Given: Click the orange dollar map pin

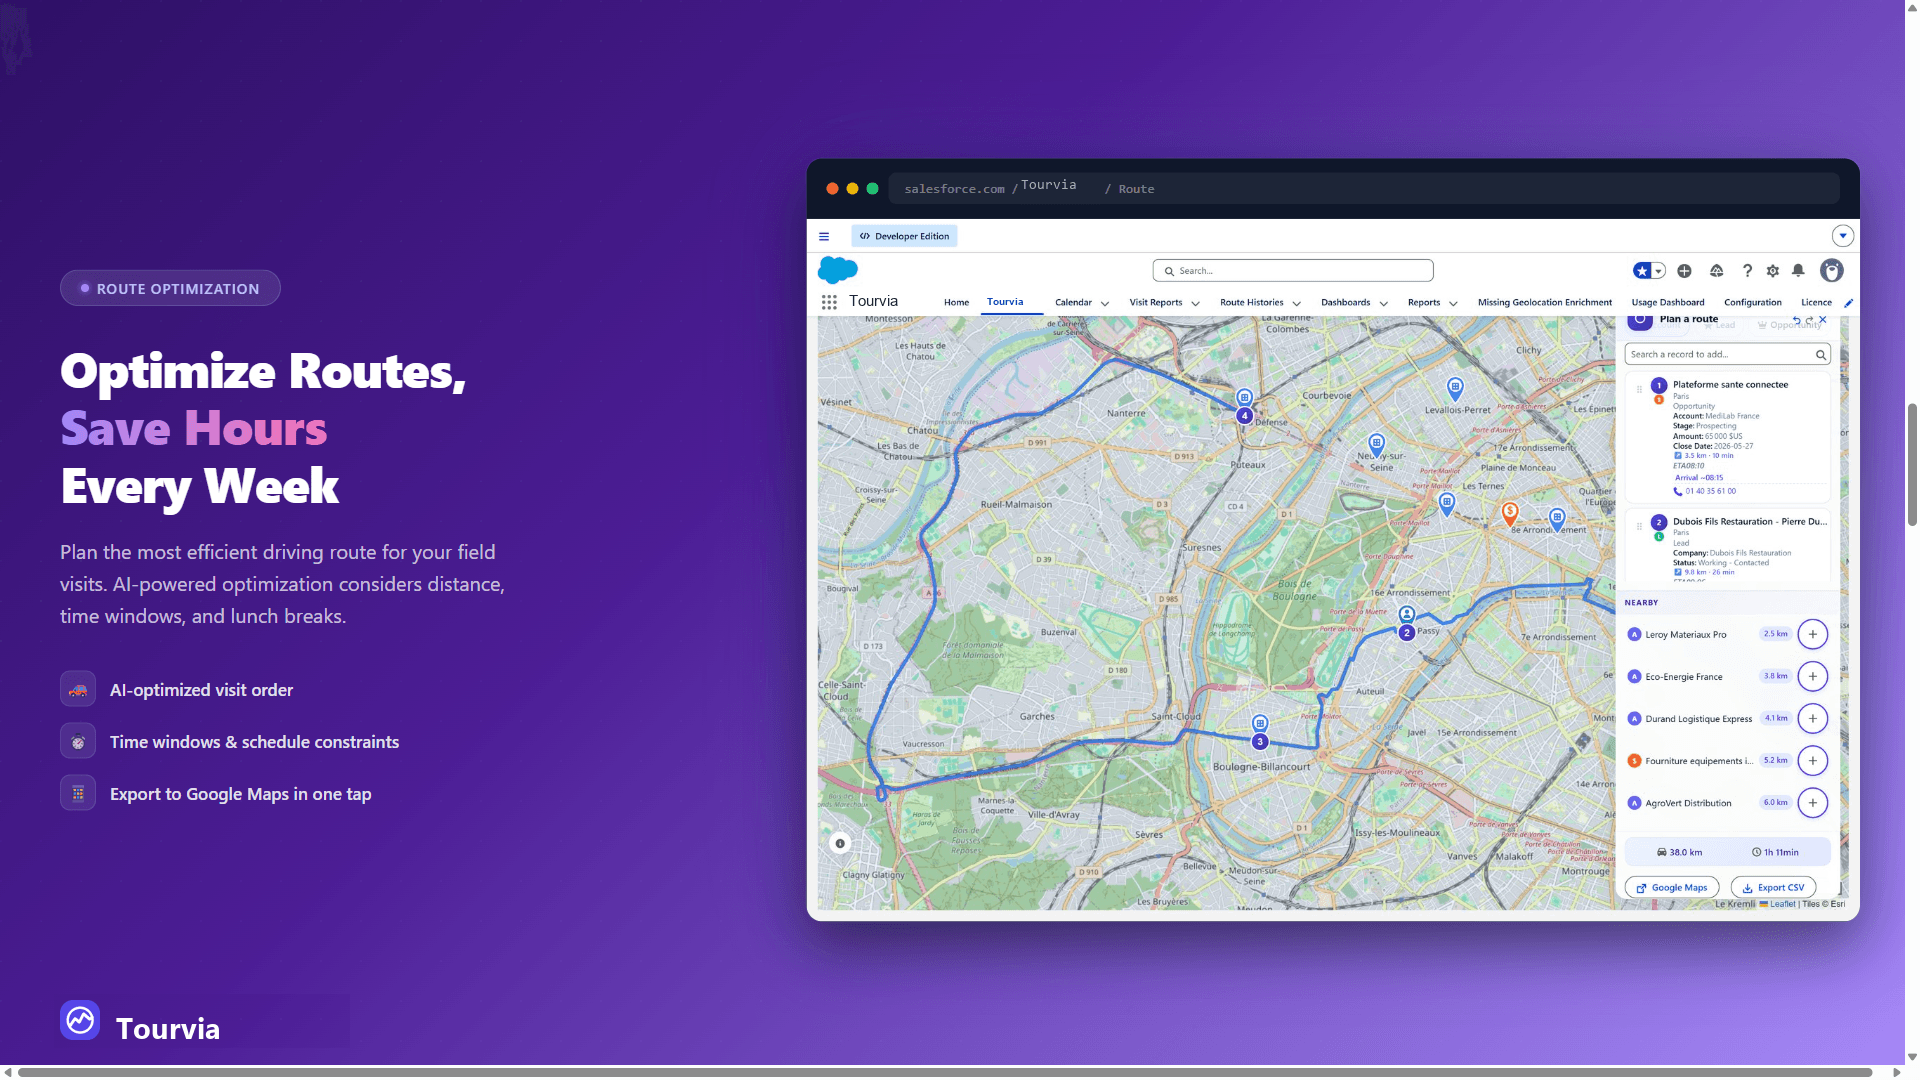Looking at the screenshot, I should tap(1510, 514).
